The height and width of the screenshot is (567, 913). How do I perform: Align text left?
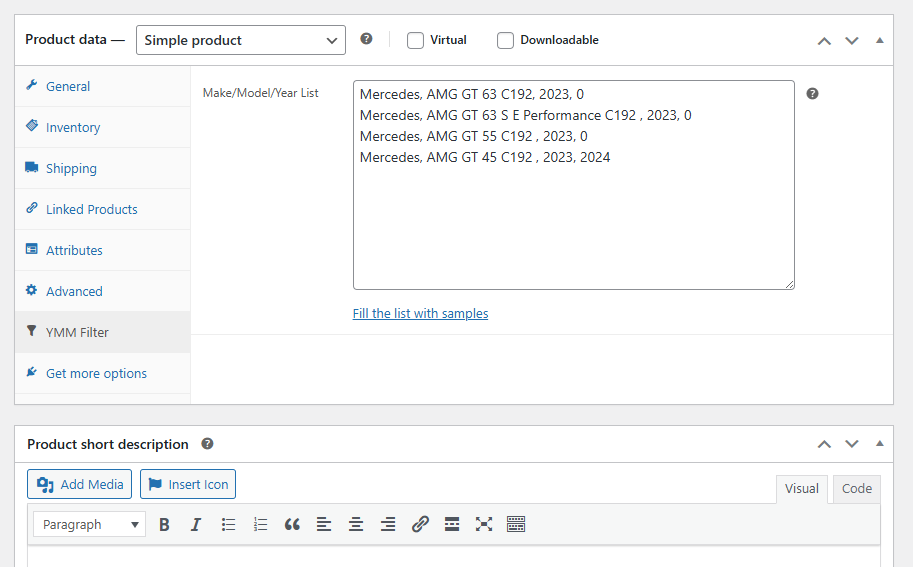pos(324,525)
